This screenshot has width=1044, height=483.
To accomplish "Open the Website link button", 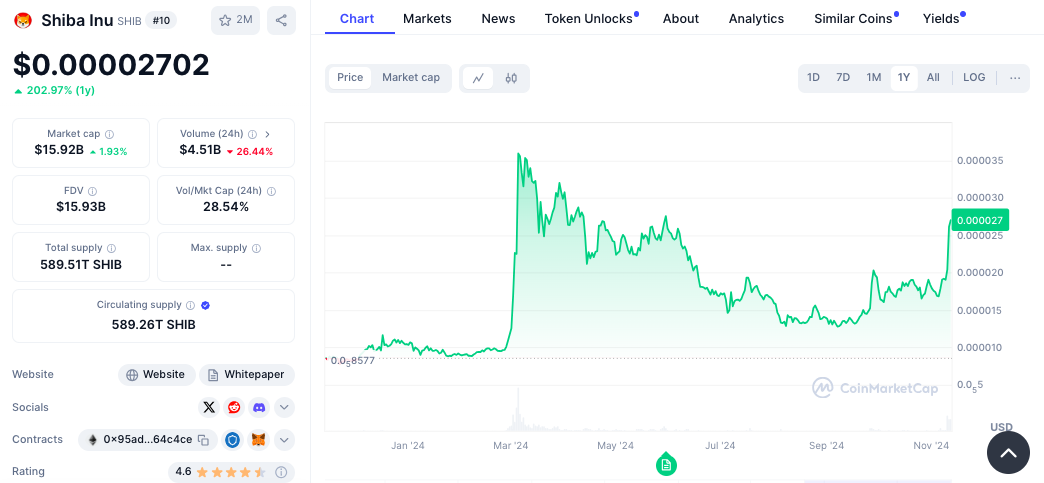I will point(156,374).
